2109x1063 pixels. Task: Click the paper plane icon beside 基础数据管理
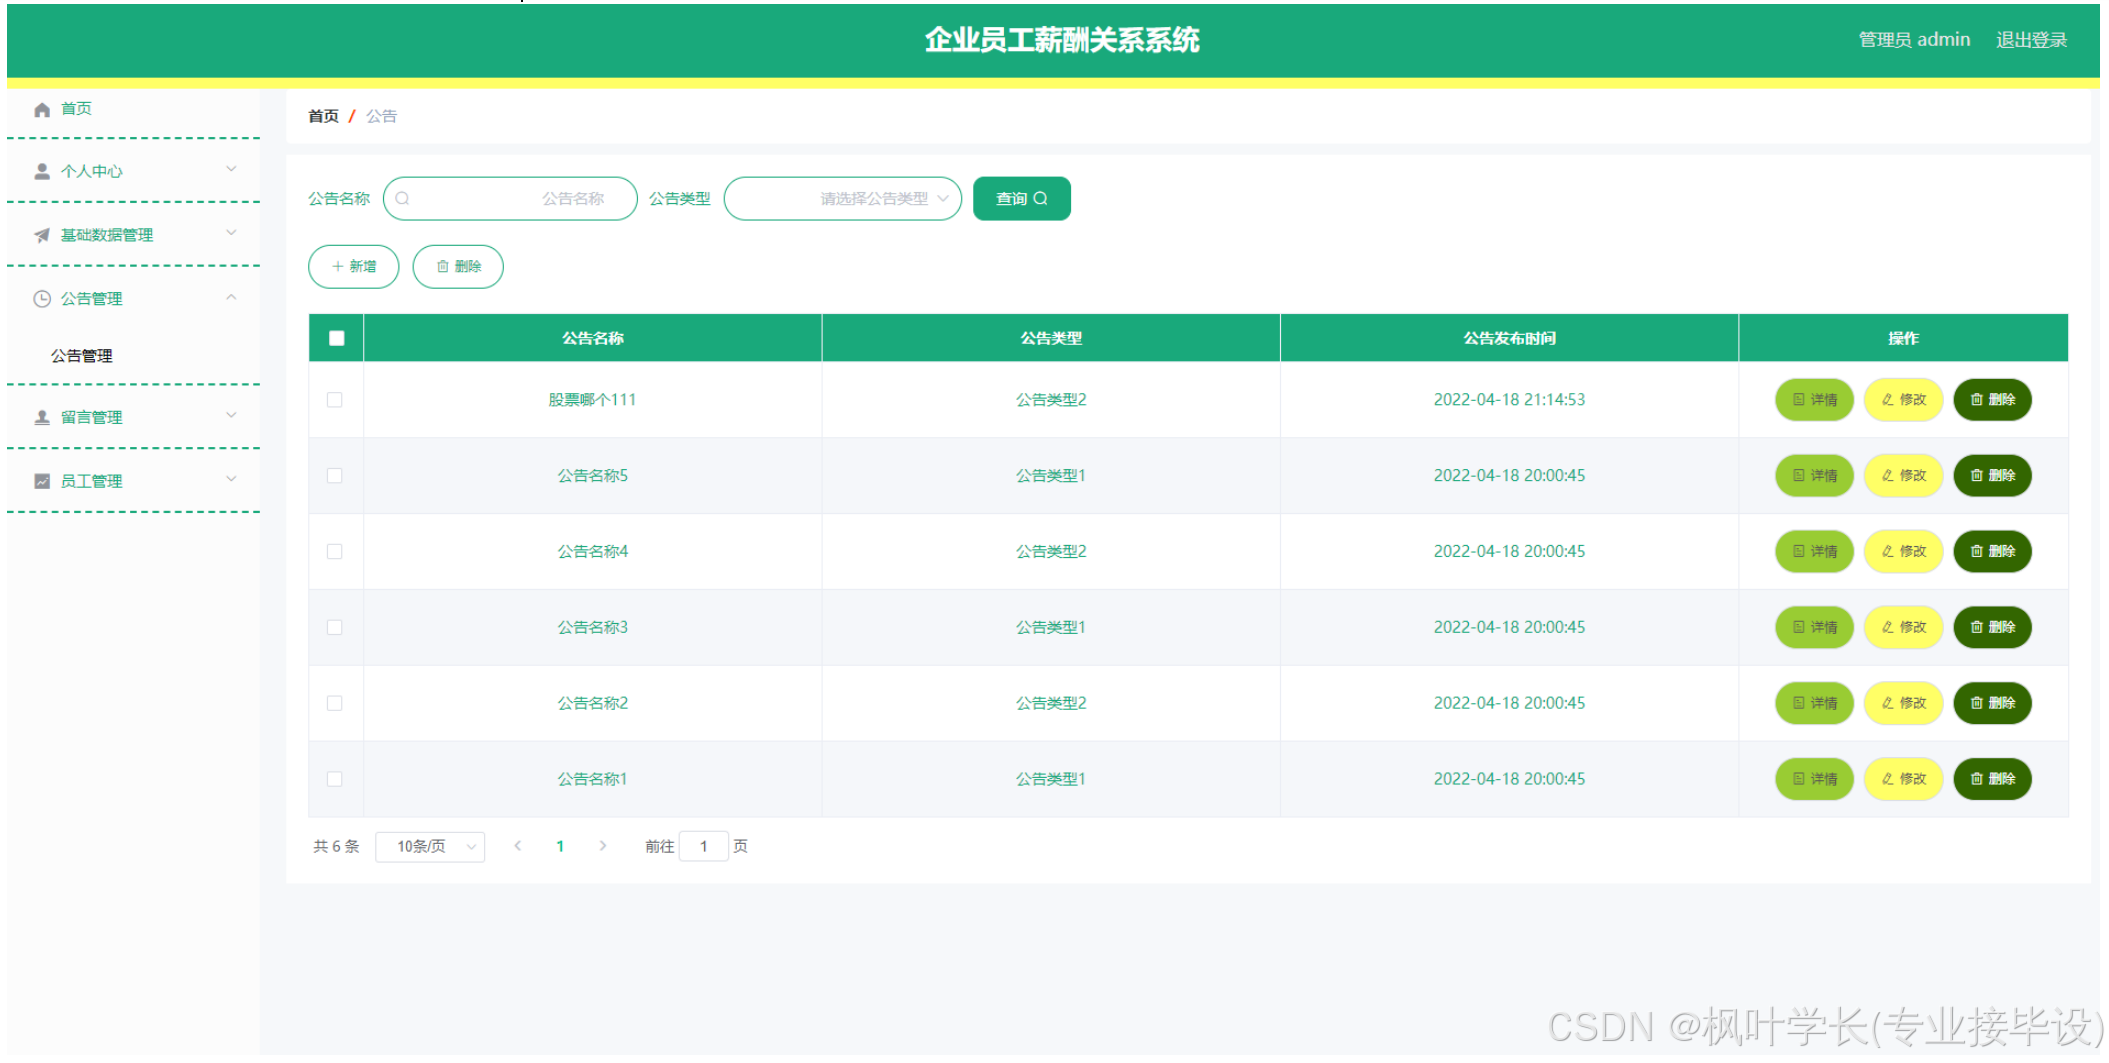pyautogui.click(x=42, y=235)
